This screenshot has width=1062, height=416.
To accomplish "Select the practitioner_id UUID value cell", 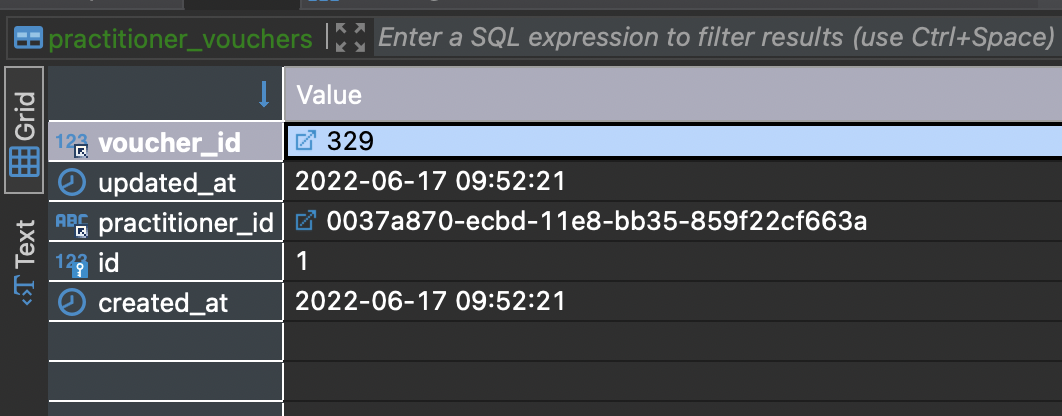I will tap(673, 221).
